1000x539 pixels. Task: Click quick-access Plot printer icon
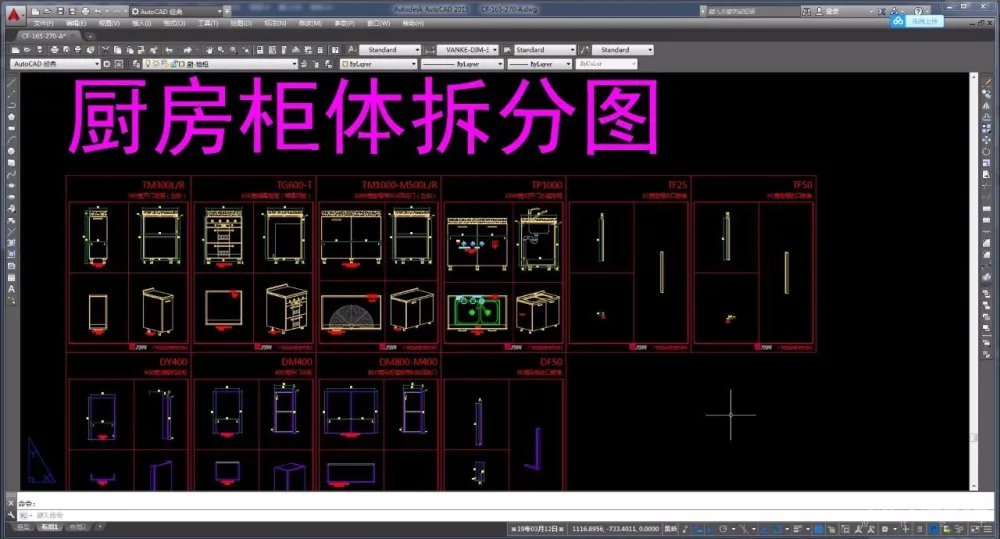tap(85, 11)
